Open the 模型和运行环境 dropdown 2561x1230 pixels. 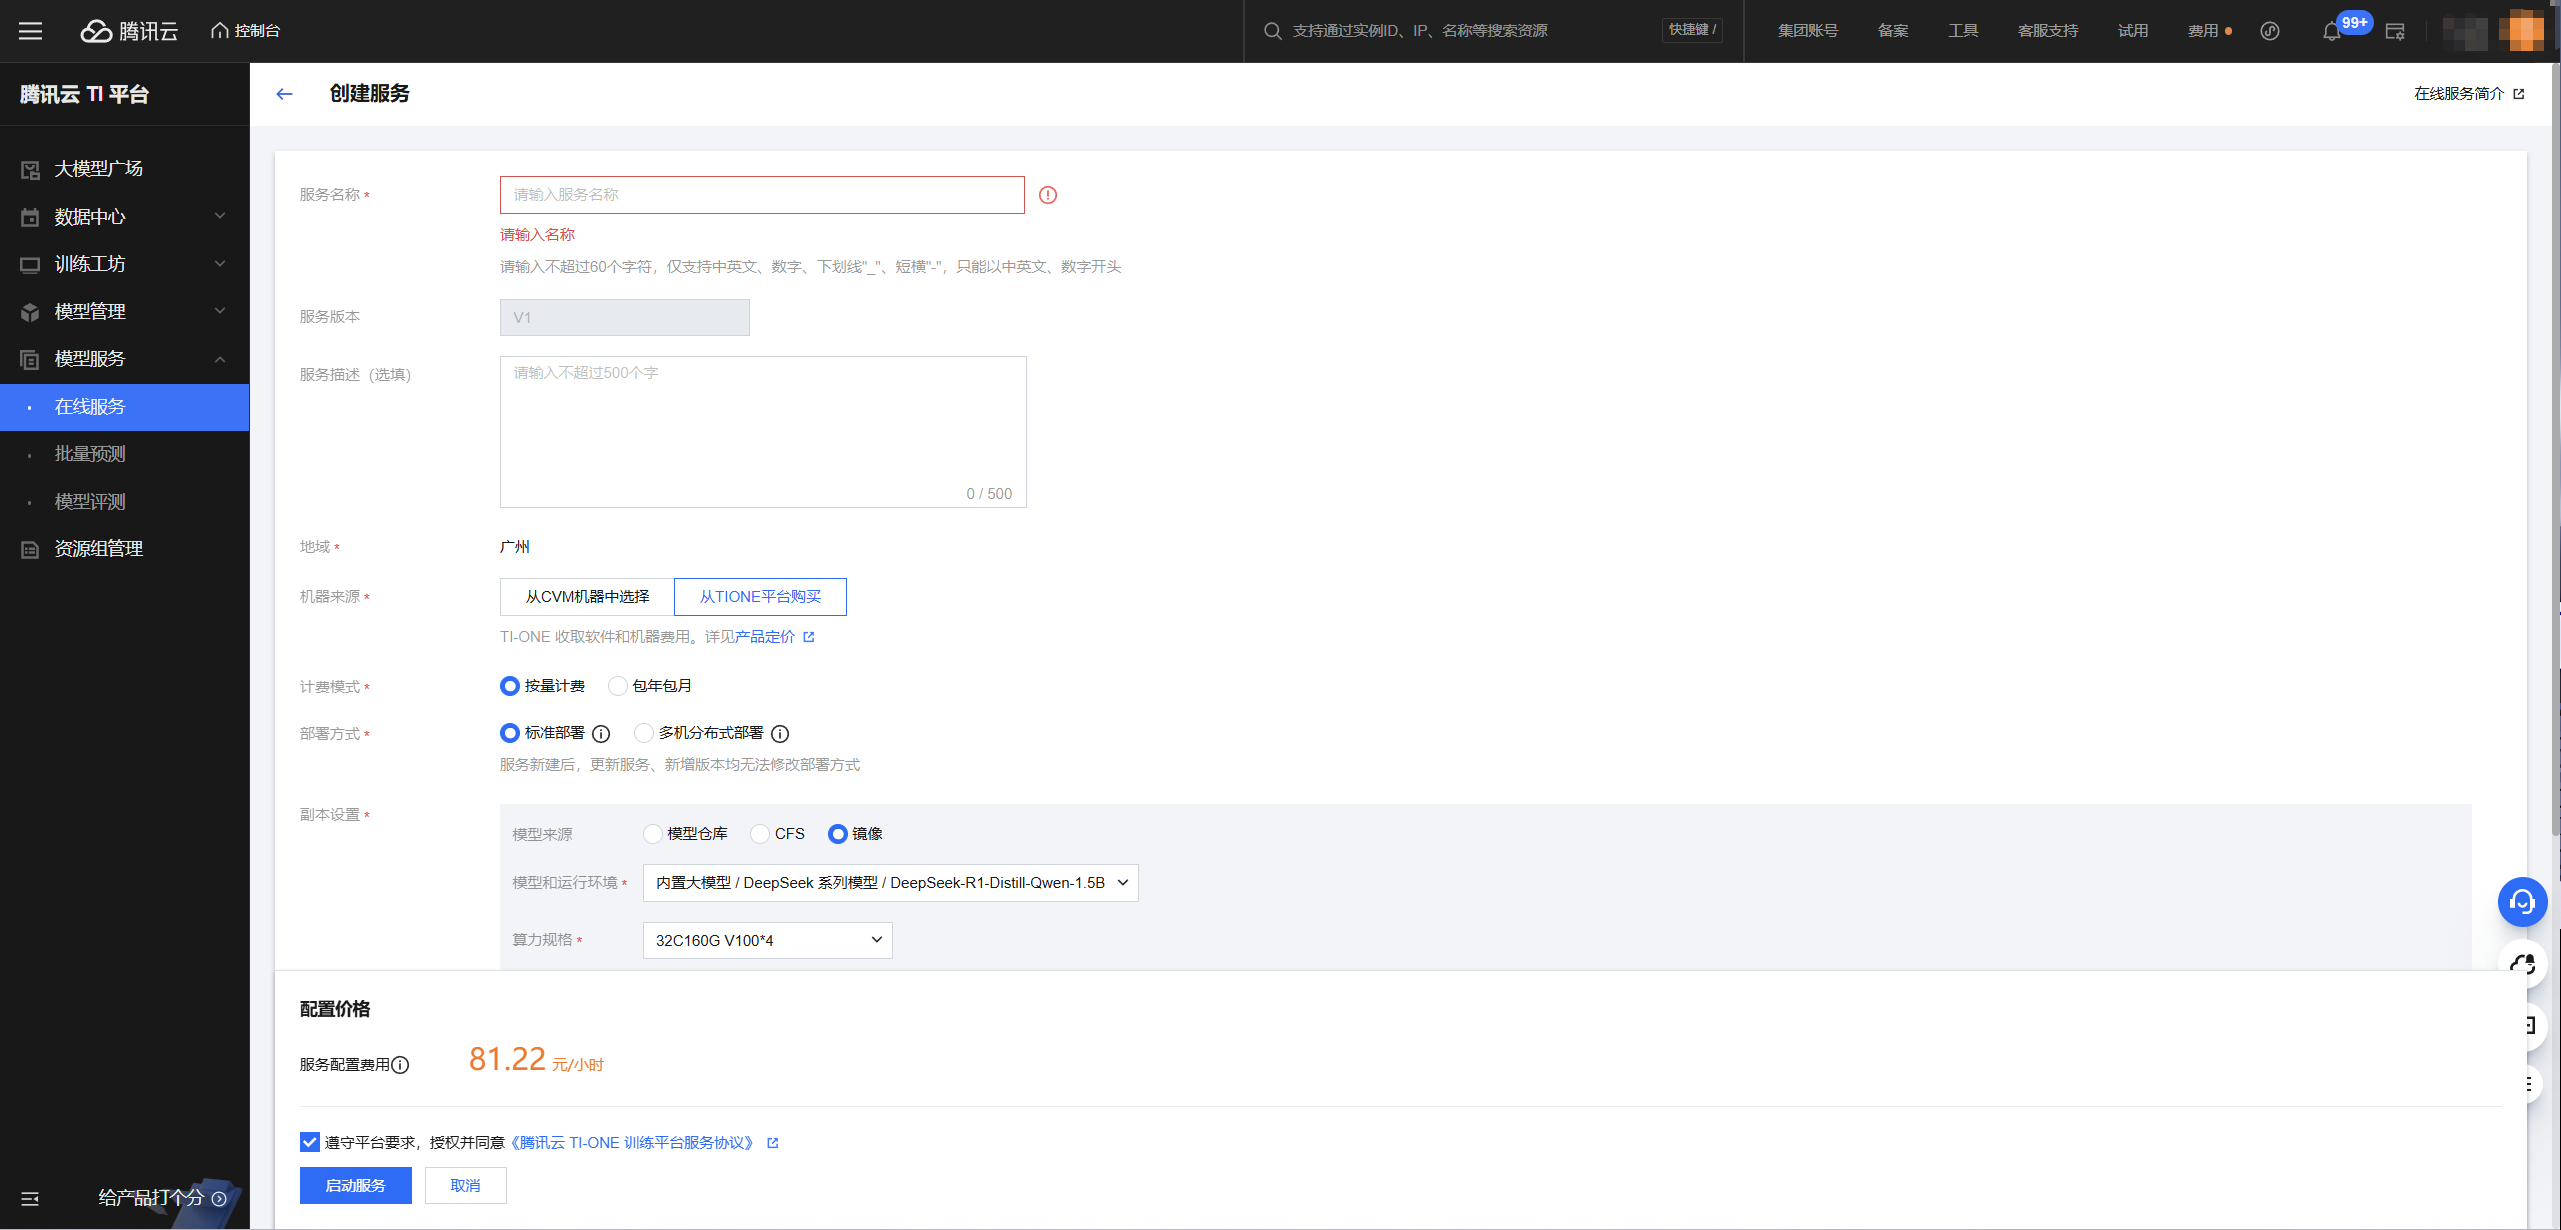click(890, 883)
